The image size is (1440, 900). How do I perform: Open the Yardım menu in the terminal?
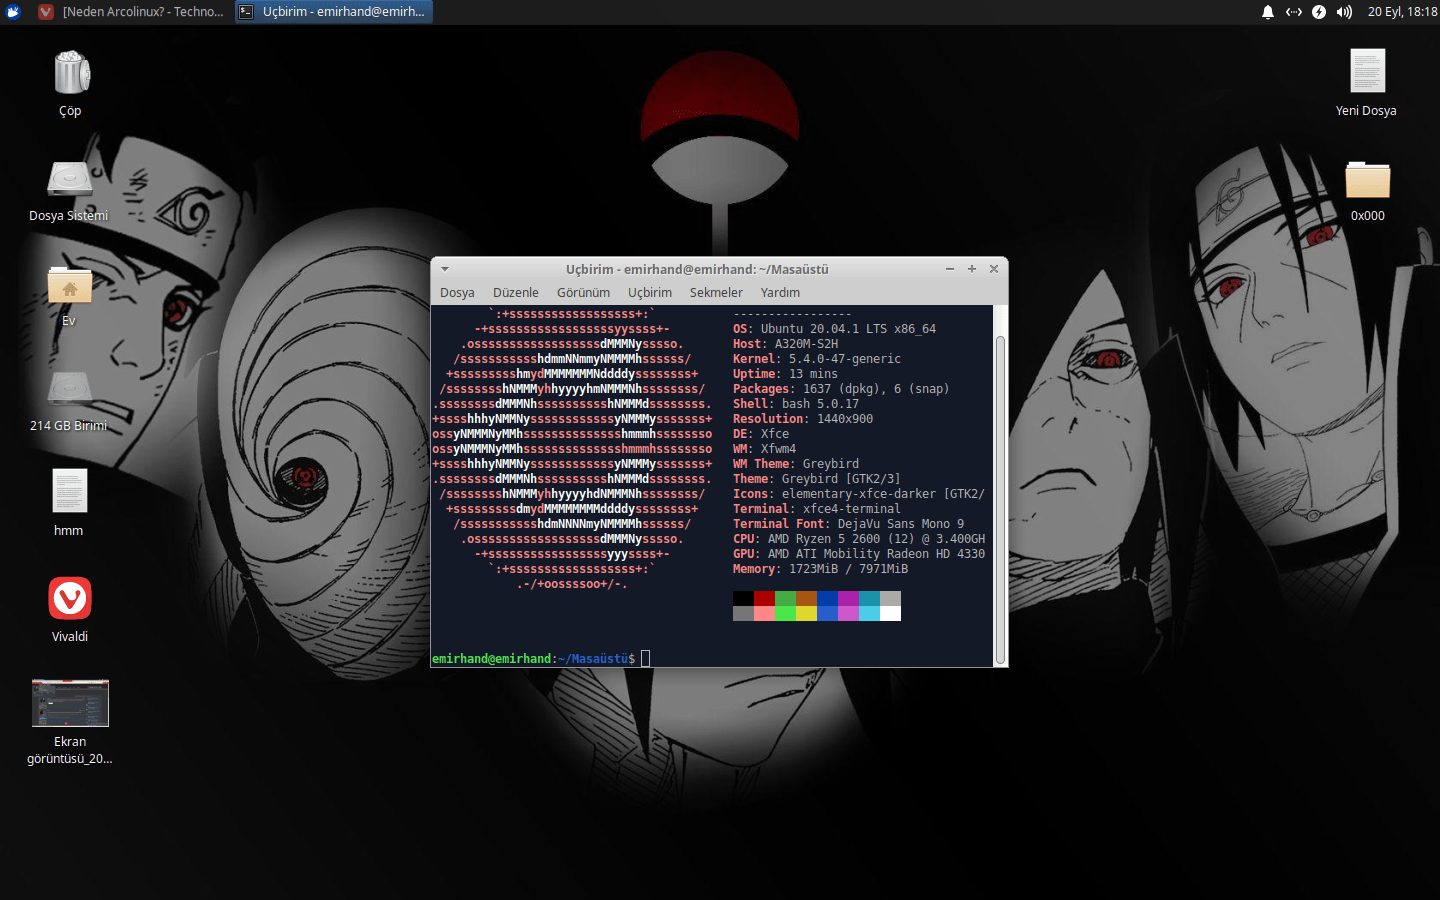click(780, 293)
